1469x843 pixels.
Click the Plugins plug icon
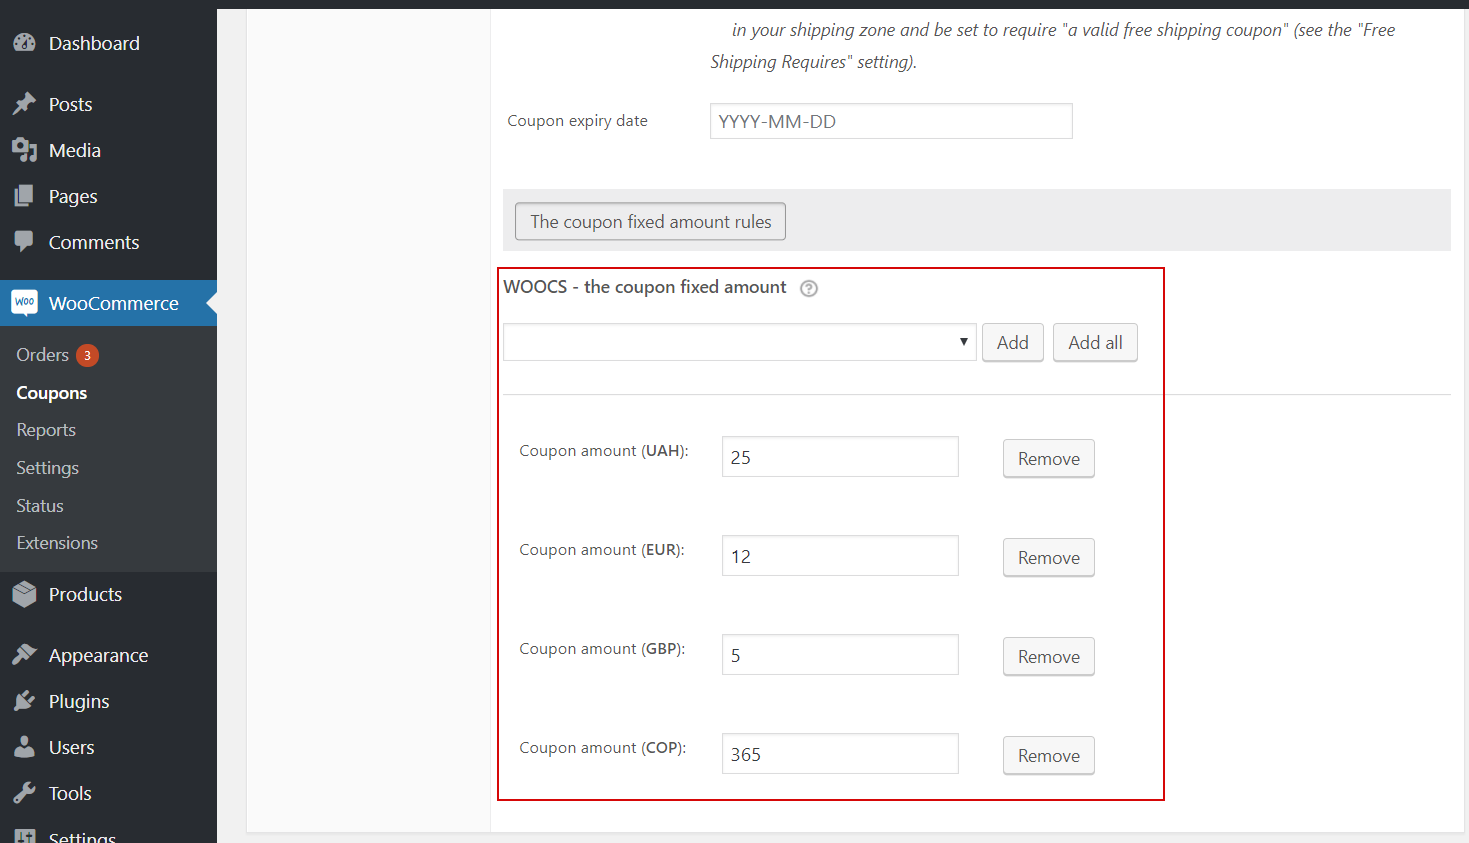click(x=24, y=701)
